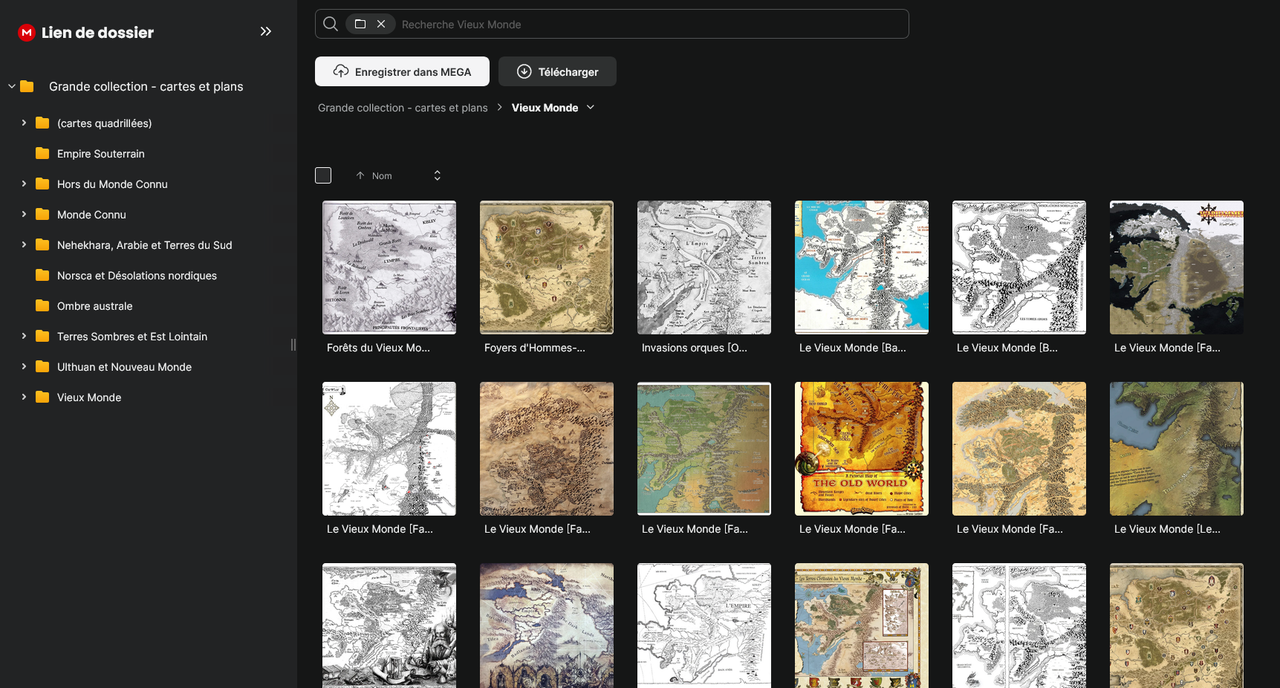The image size is (1280, 688).
Task: Expand Hors du Monde Connu chevron
Action: coord(24,184)
